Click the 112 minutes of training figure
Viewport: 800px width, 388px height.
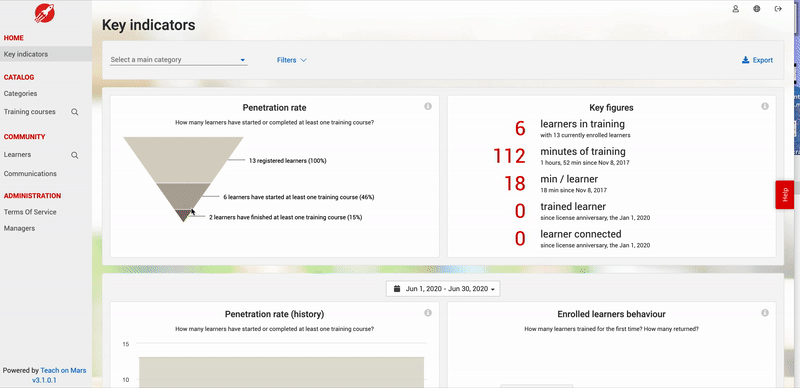pyautogui.click(x=509, y=155)
